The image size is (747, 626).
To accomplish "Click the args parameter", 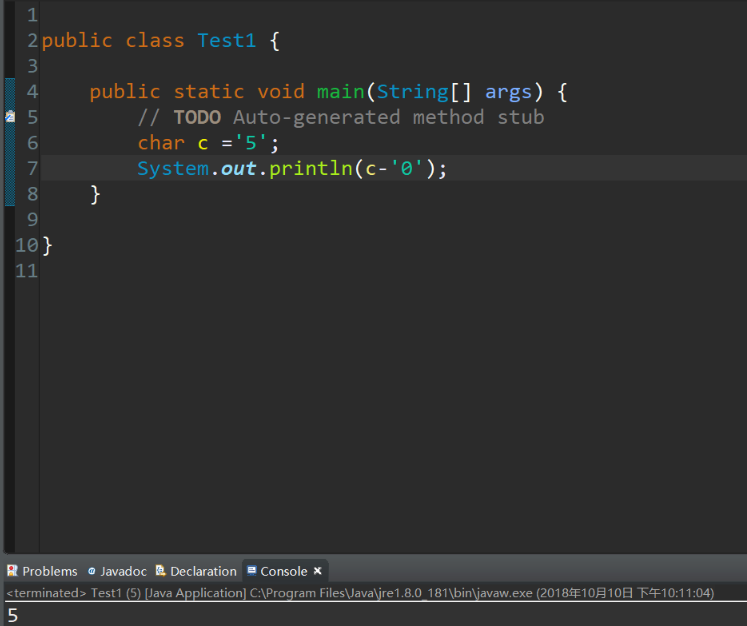I will [508, 92].
